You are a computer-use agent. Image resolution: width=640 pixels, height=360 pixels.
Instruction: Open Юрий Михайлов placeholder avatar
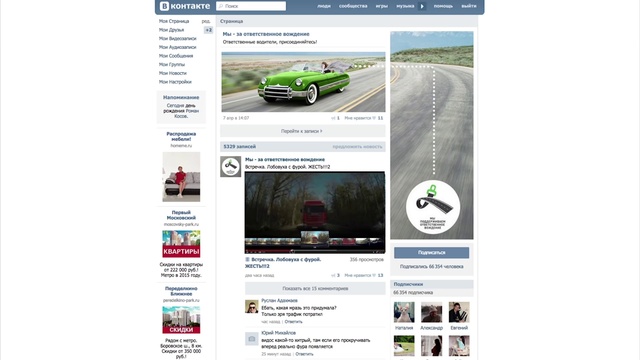tap(251, 339)
